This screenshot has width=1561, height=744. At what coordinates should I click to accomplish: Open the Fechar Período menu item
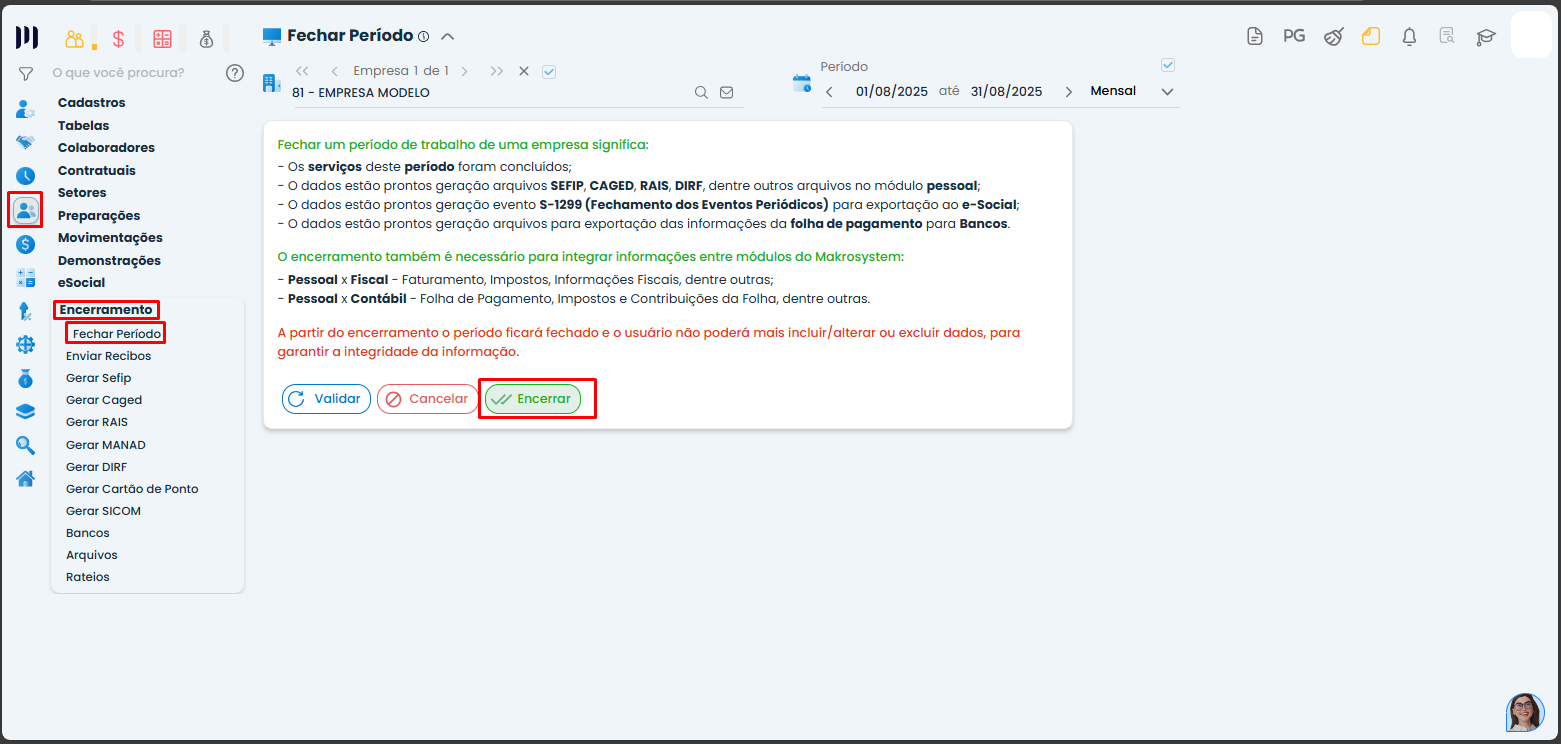(x=115, y=333)
